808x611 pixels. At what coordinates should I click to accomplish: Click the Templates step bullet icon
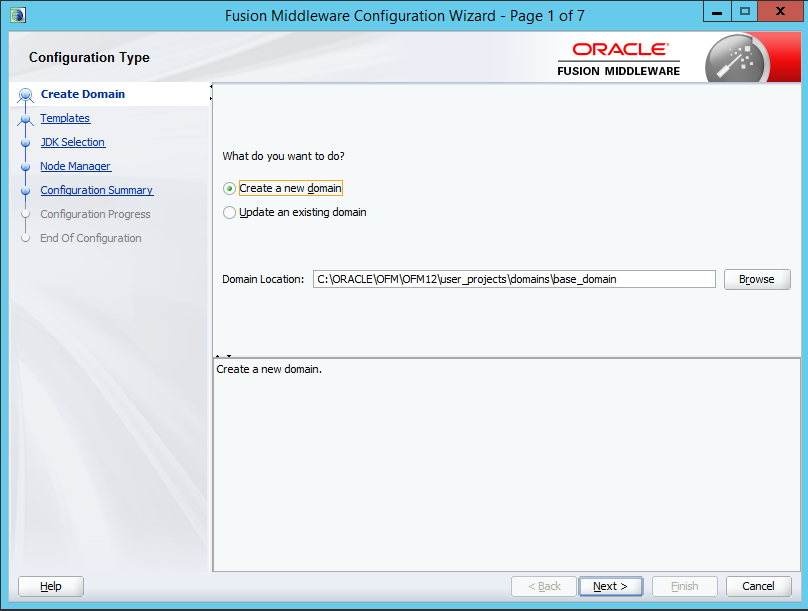click(x=26, y=119)
